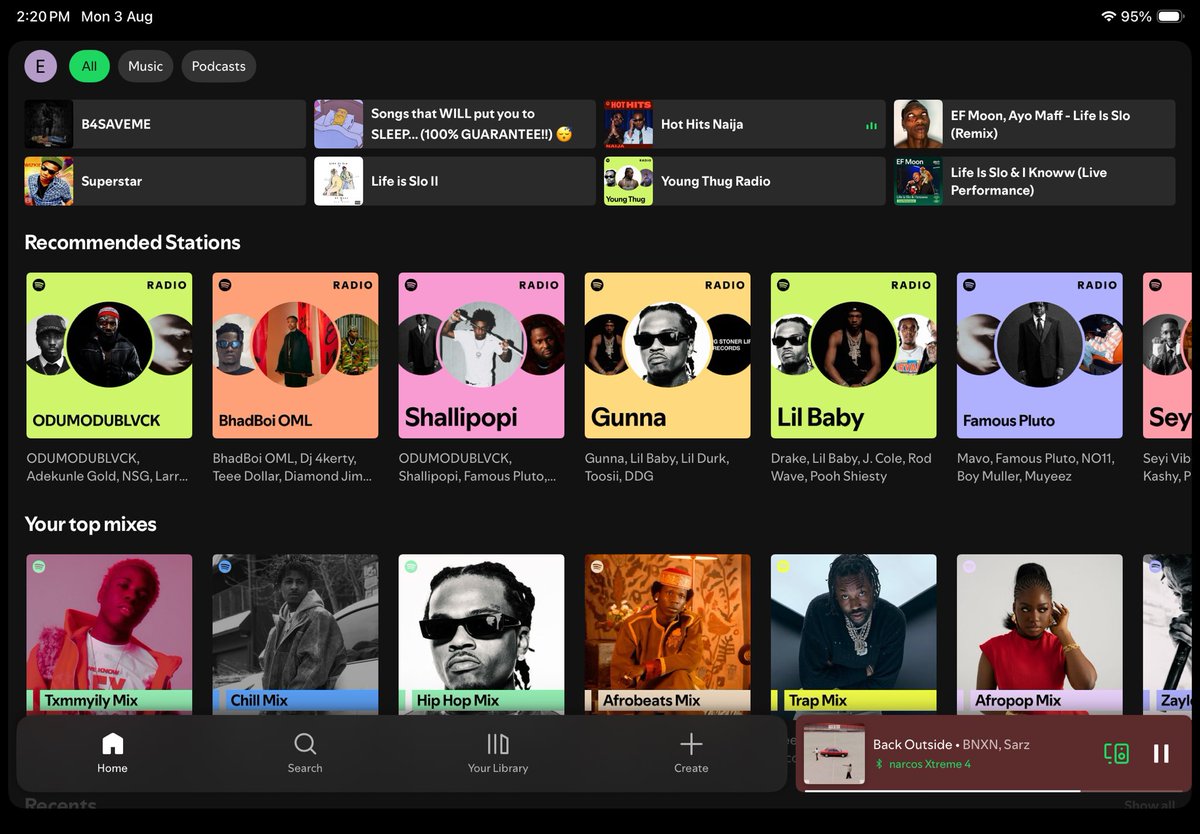Image resolution: width=1200 pixels, height=834 pixels.
Task: Click artist text Mavo, Famous Pluto, NO11
Action: click(x=1035, y=467)
